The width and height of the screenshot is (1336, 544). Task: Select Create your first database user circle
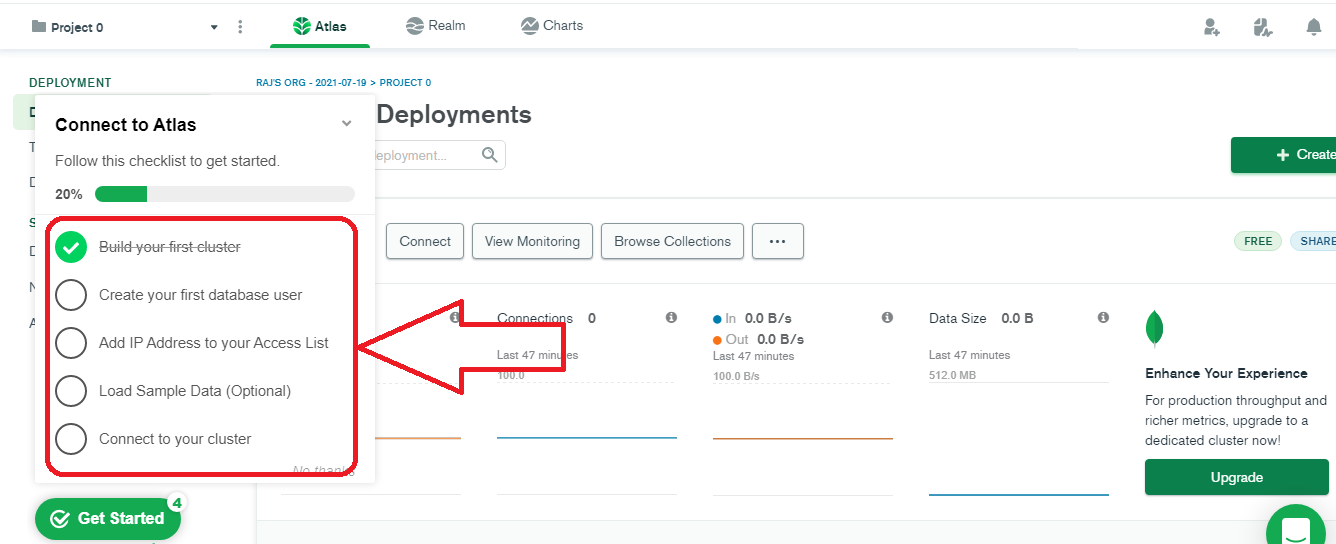coord(71,295)
